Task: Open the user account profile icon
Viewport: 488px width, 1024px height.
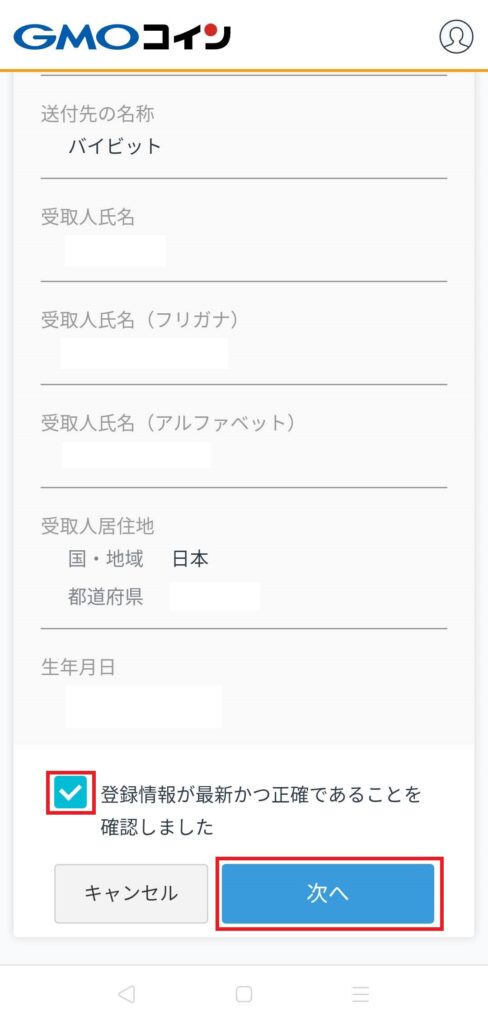Action: pyautogui.click(x=455, y=37)
